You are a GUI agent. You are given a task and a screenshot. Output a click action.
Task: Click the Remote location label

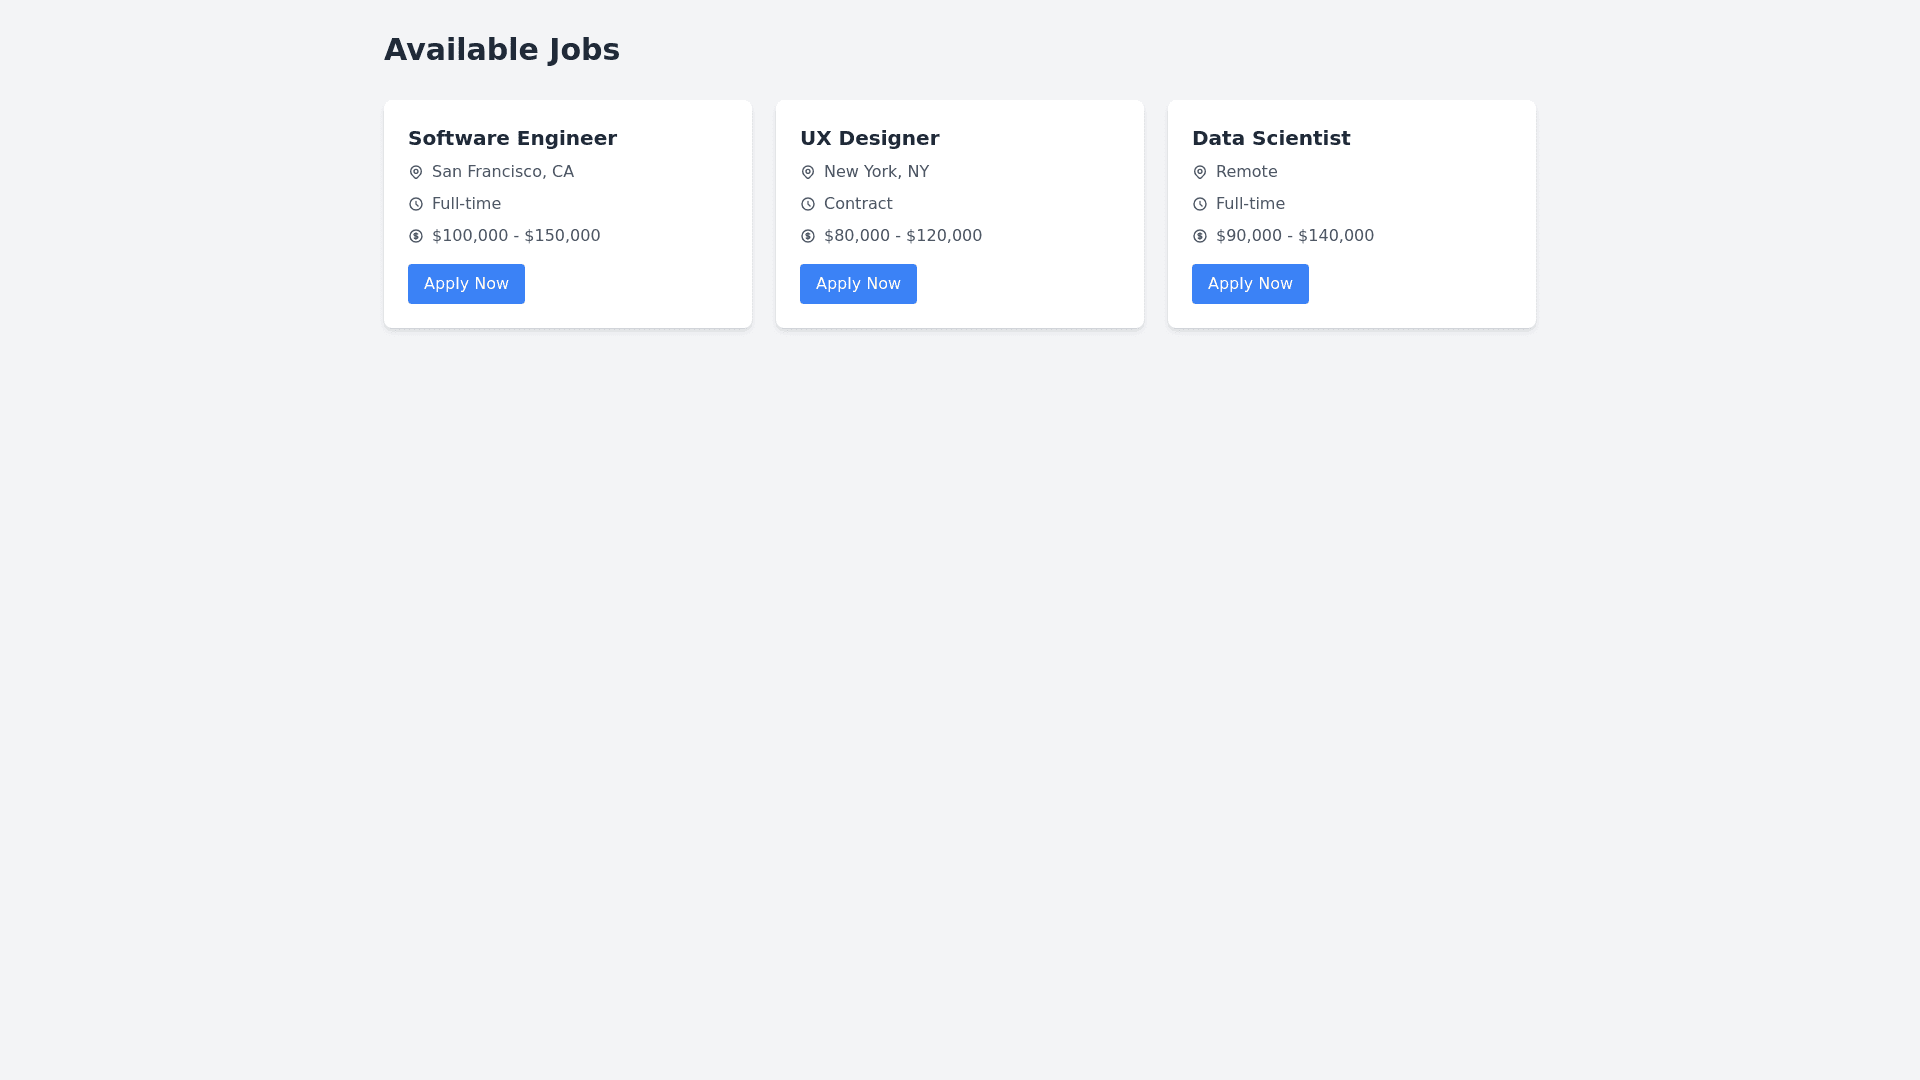tap(1246, 172)
